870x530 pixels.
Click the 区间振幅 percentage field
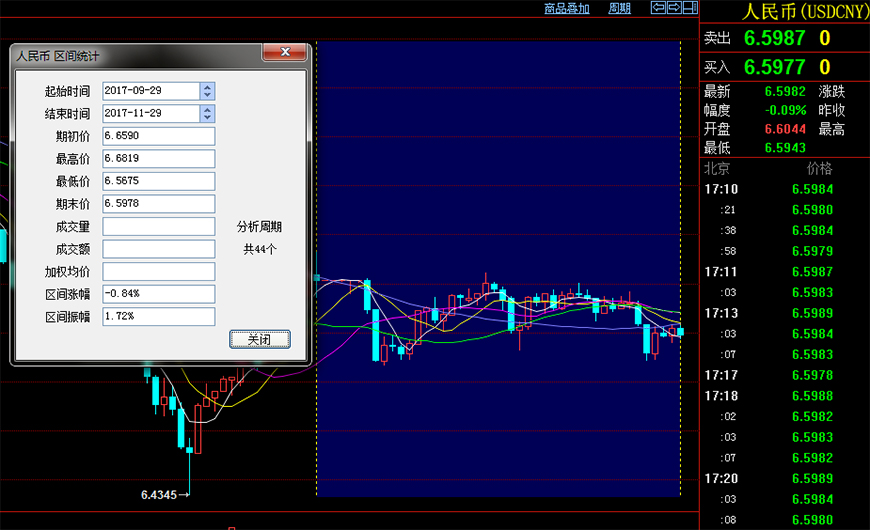158,316
